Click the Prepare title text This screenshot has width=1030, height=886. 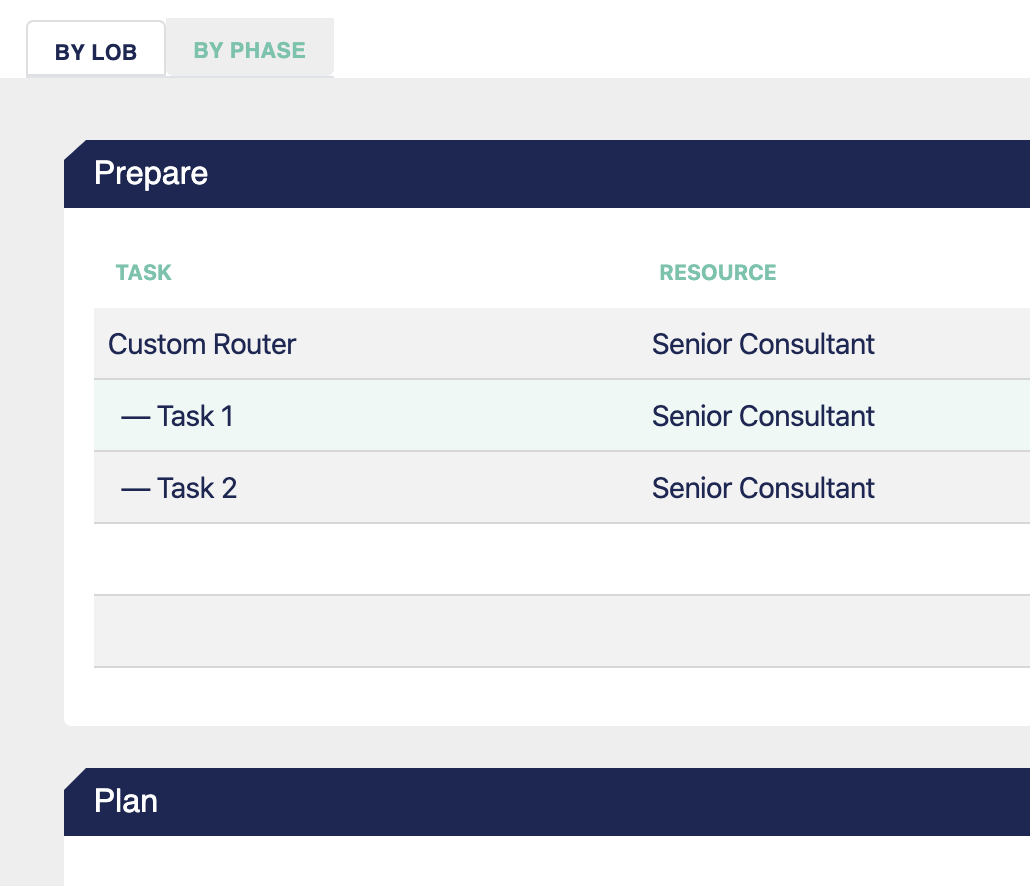point(151,174)
